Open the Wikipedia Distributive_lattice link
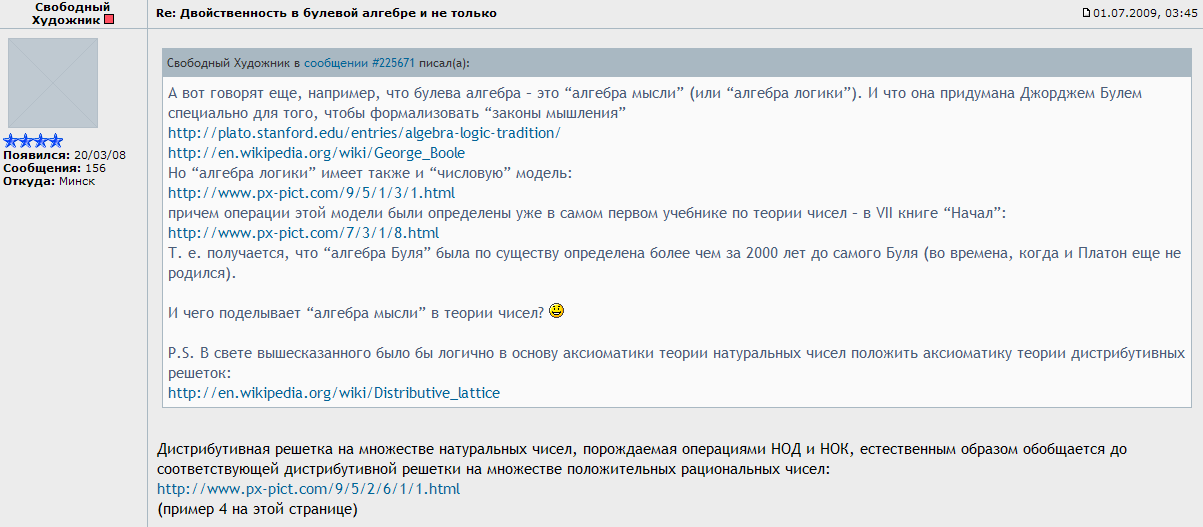Viewport: 1203px width, 527px height. [x=333, y=393]
